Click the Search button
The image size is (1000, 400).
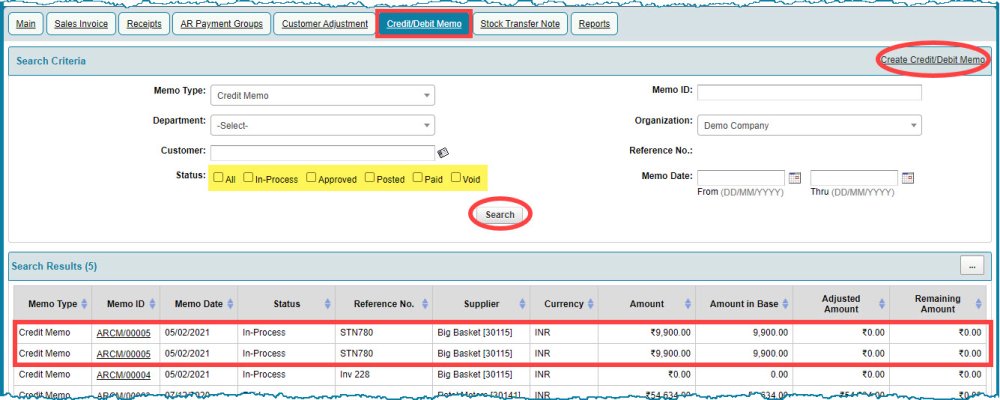[x=499, y=215]
